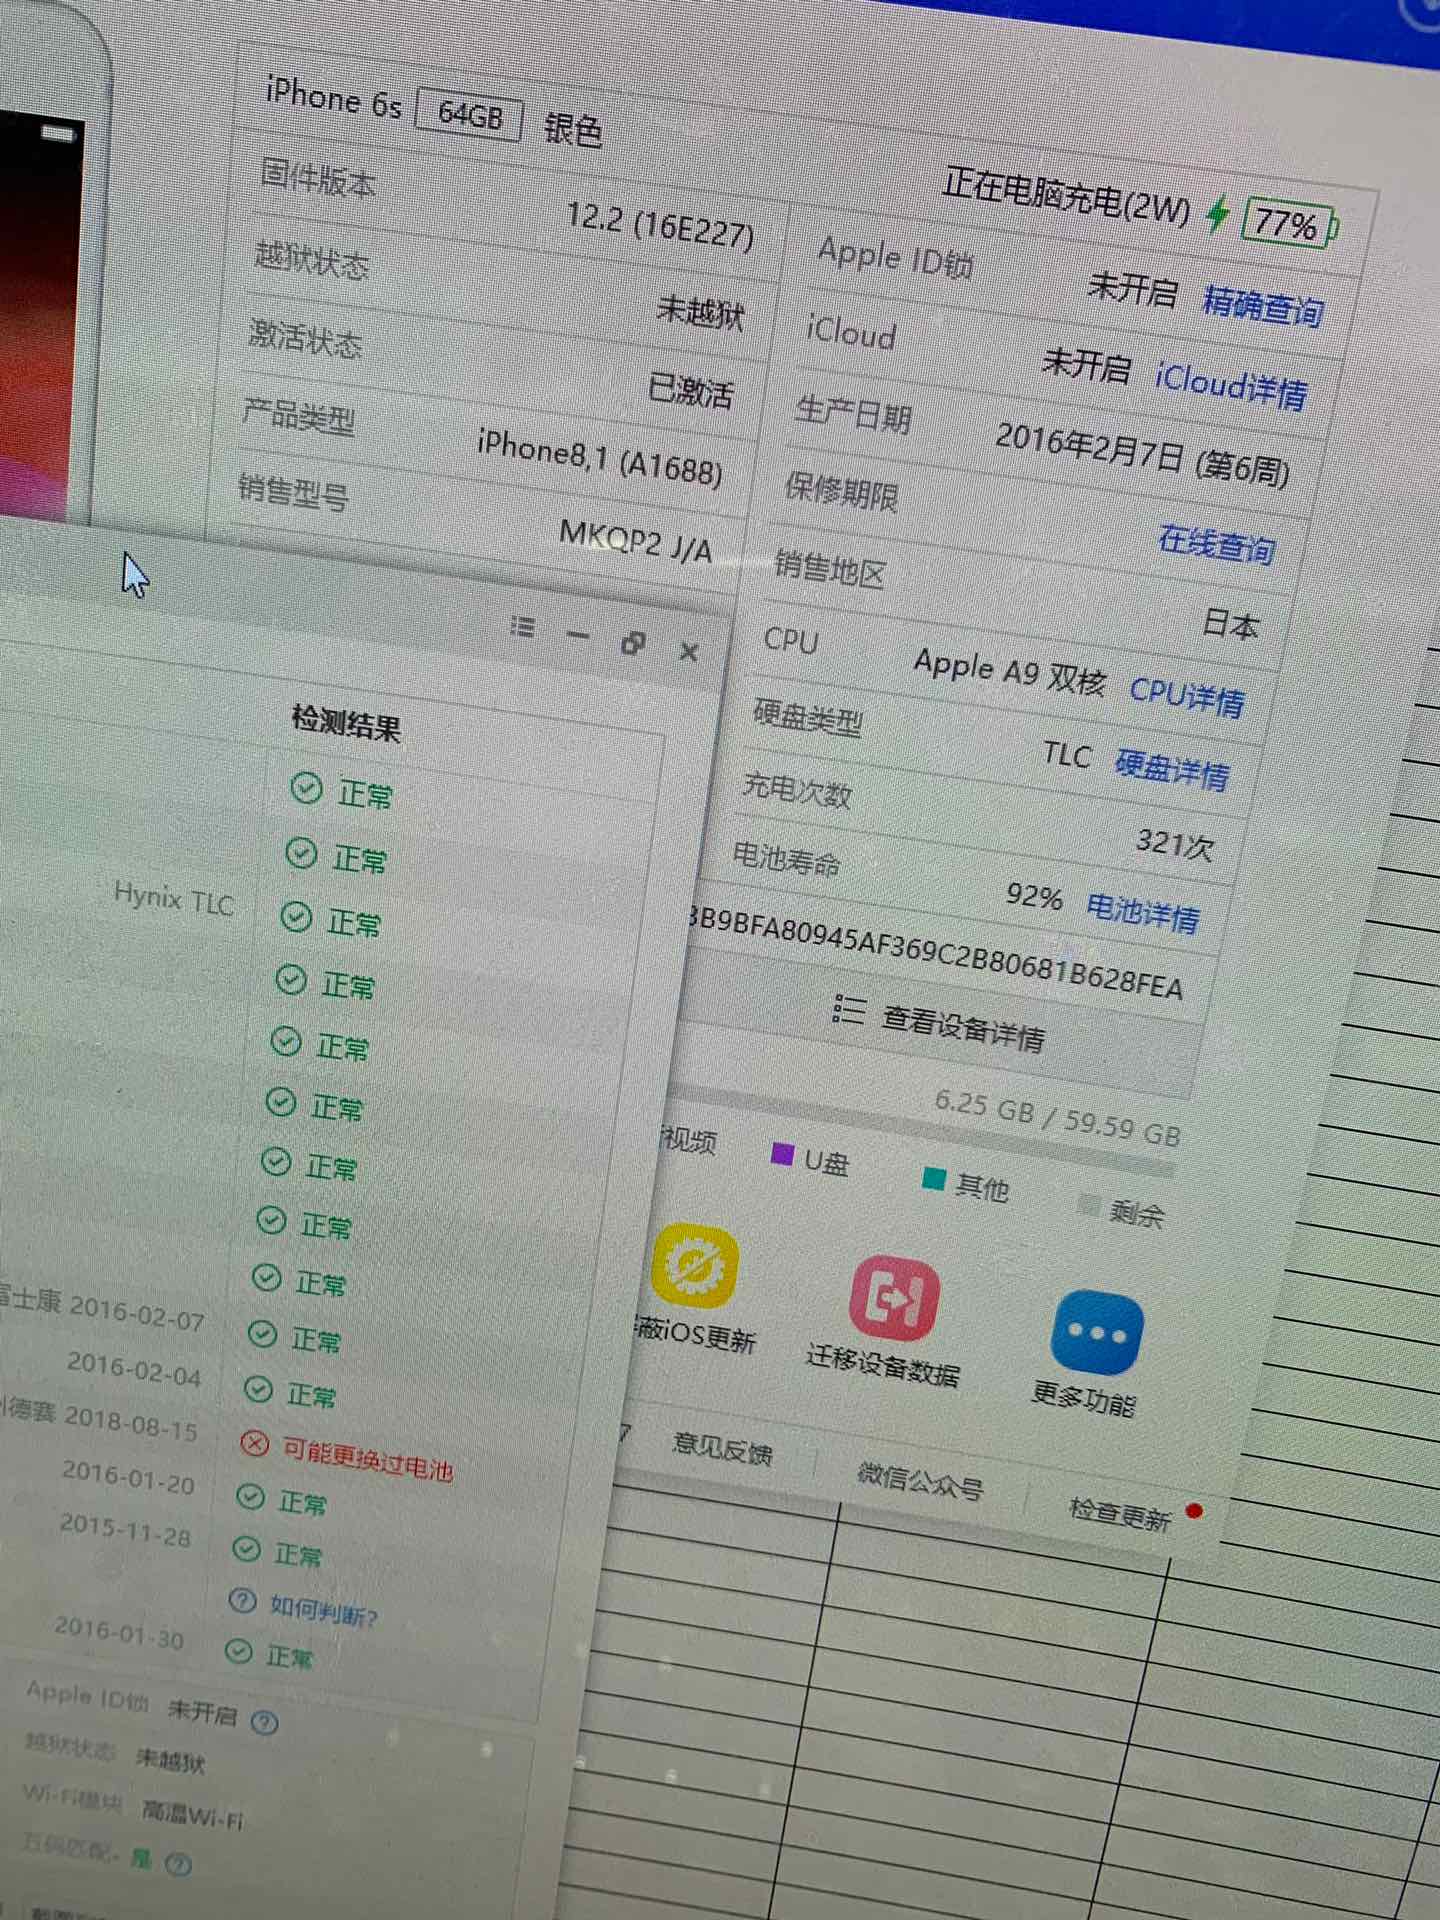Click the help icon next to 五码匹配 是
The image size is (1440, 1920).
click(178, 1863)
